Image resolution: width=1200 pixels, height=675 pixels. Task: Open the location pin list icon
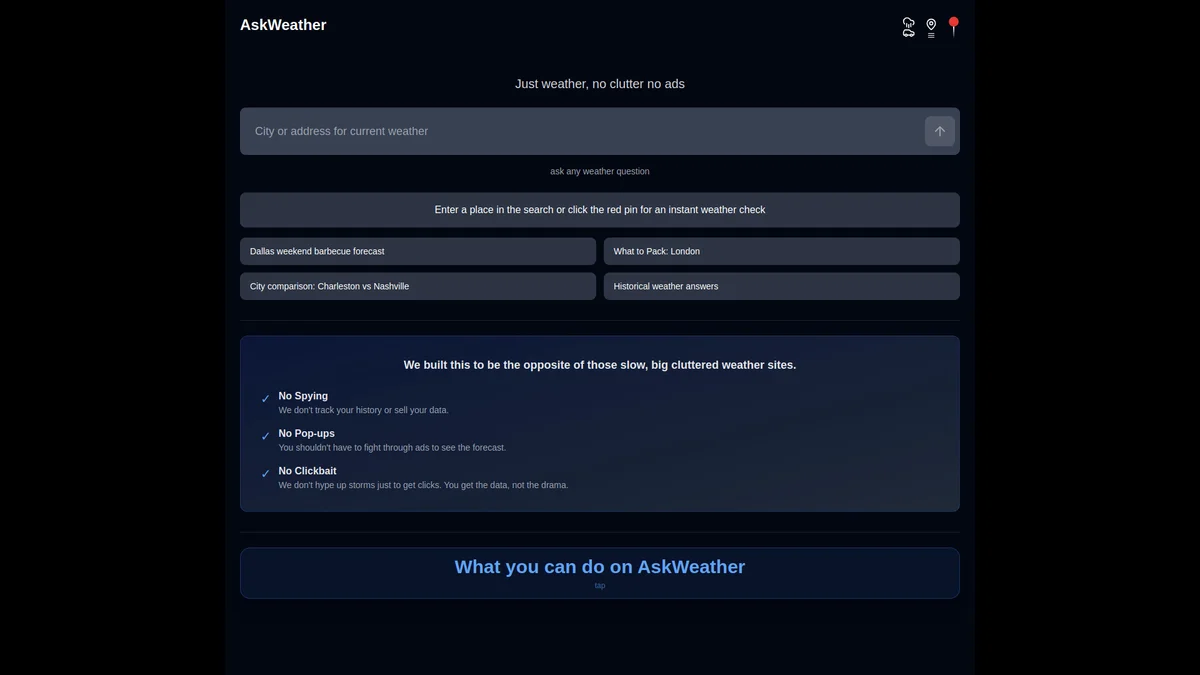coord(931,27)
